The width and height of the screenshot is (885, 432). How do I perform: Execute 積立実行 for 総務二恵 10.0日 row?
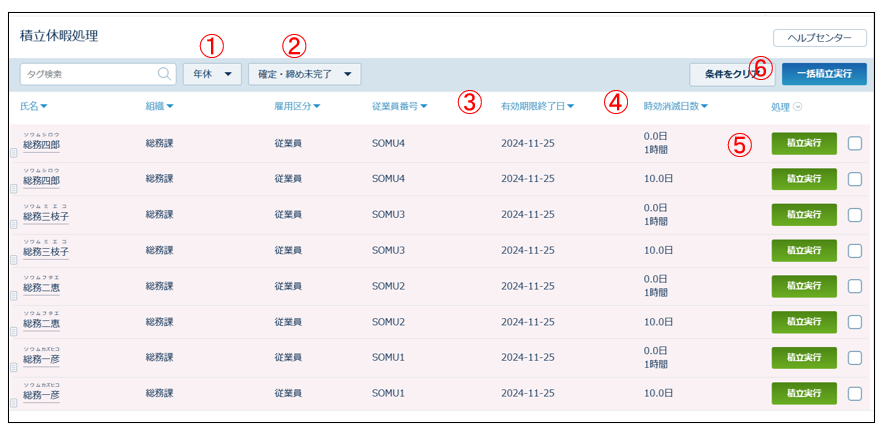tap(804, 322)
